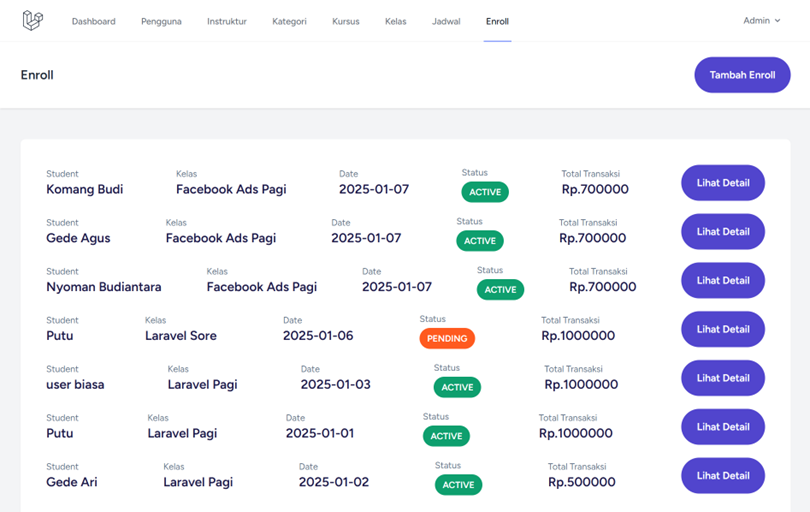View detail for Nyoman Budiantara enrollment
Screen dimensions: 810x512
tap(723, 281)
